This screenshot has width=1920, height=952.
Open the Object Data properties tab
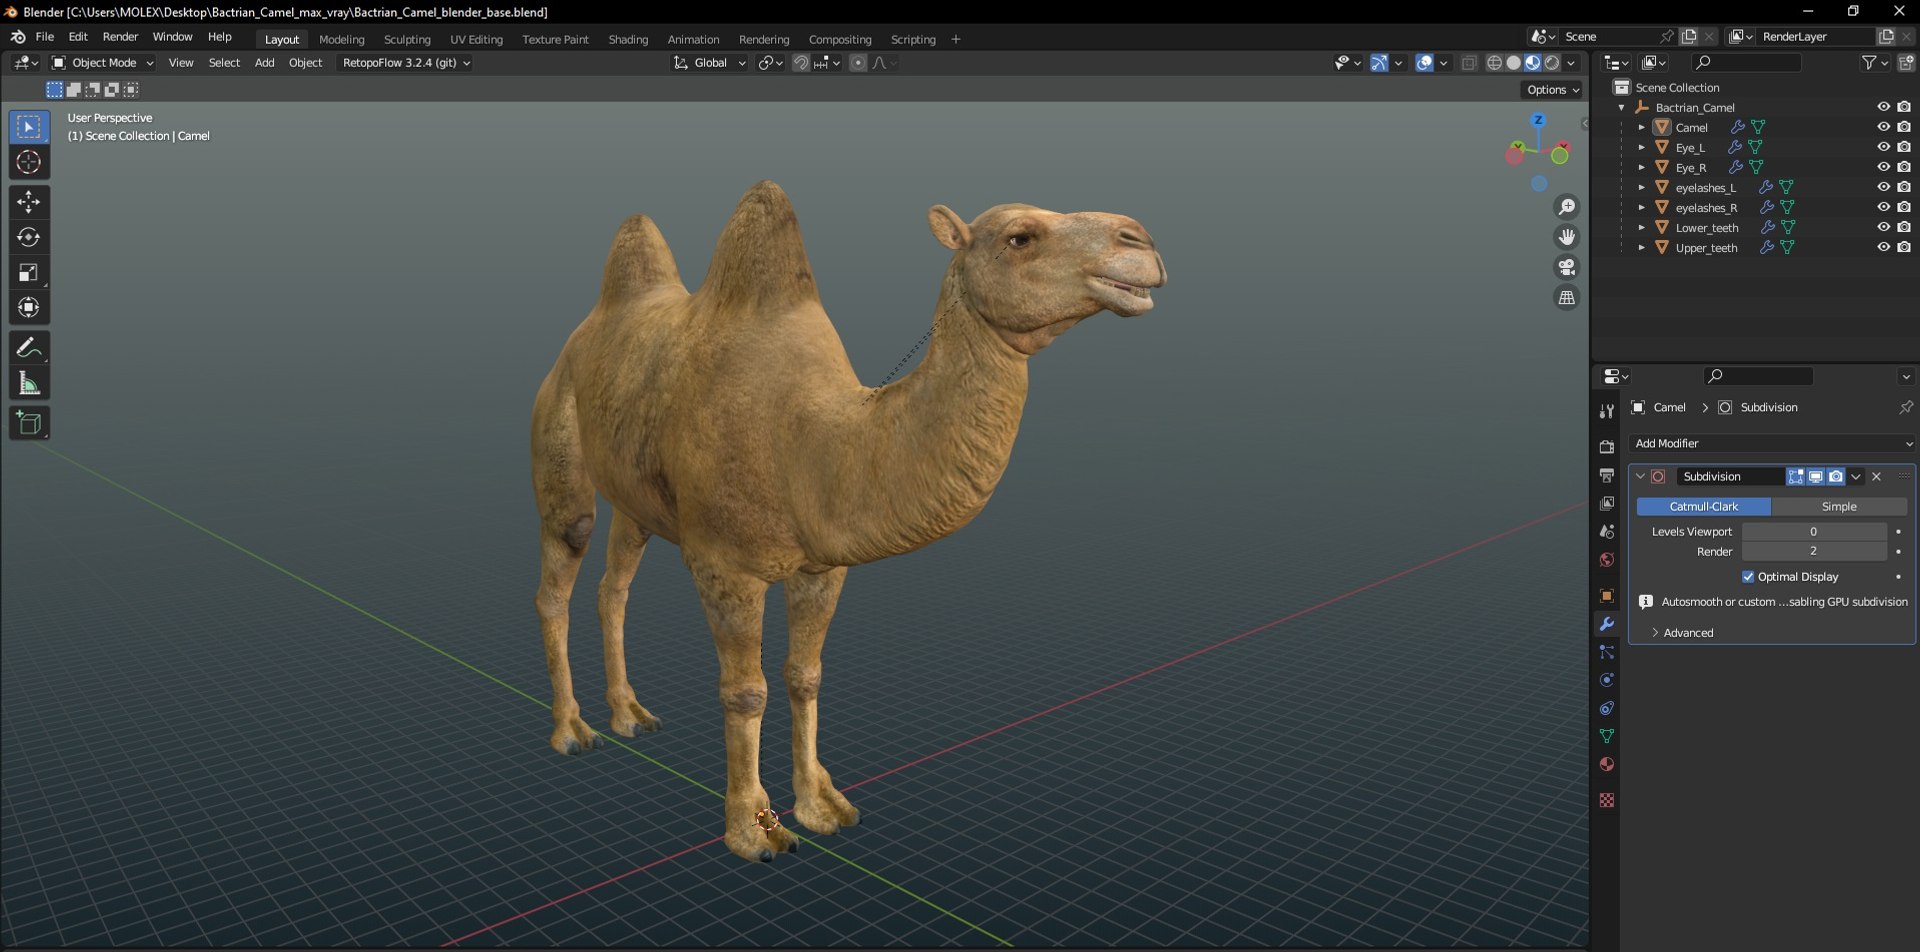[x=1606, y=735]
